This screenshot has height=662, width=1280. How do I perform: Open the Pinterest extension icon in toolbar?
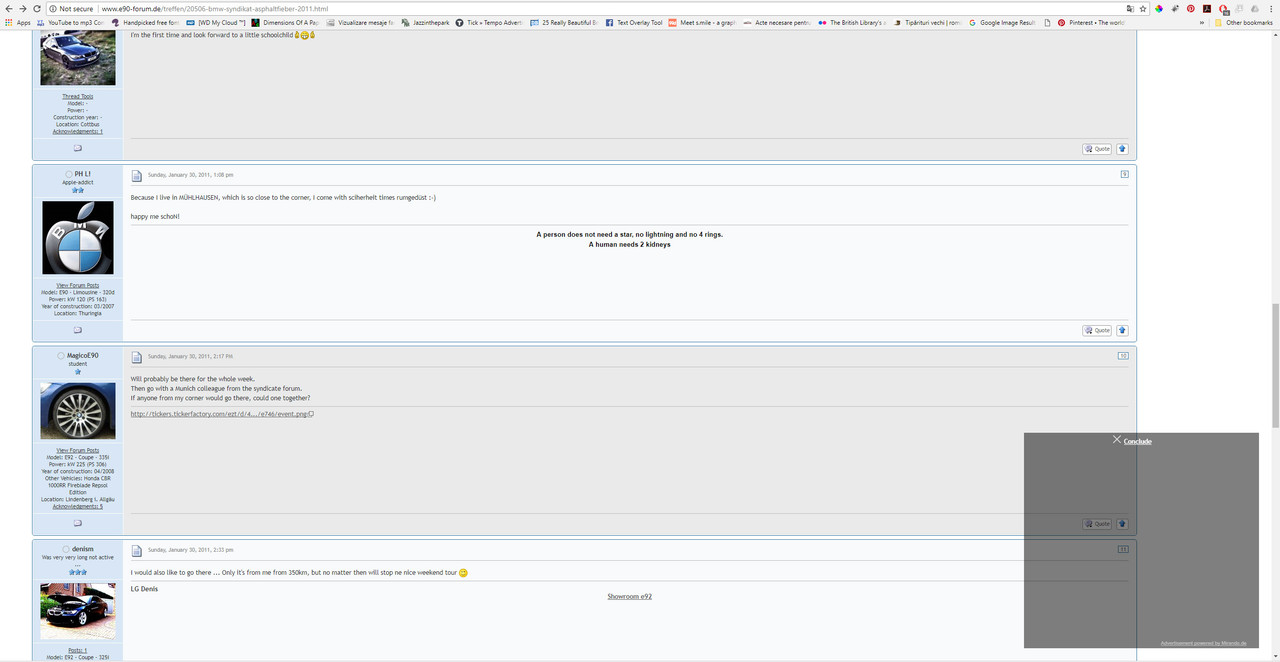1191,8
